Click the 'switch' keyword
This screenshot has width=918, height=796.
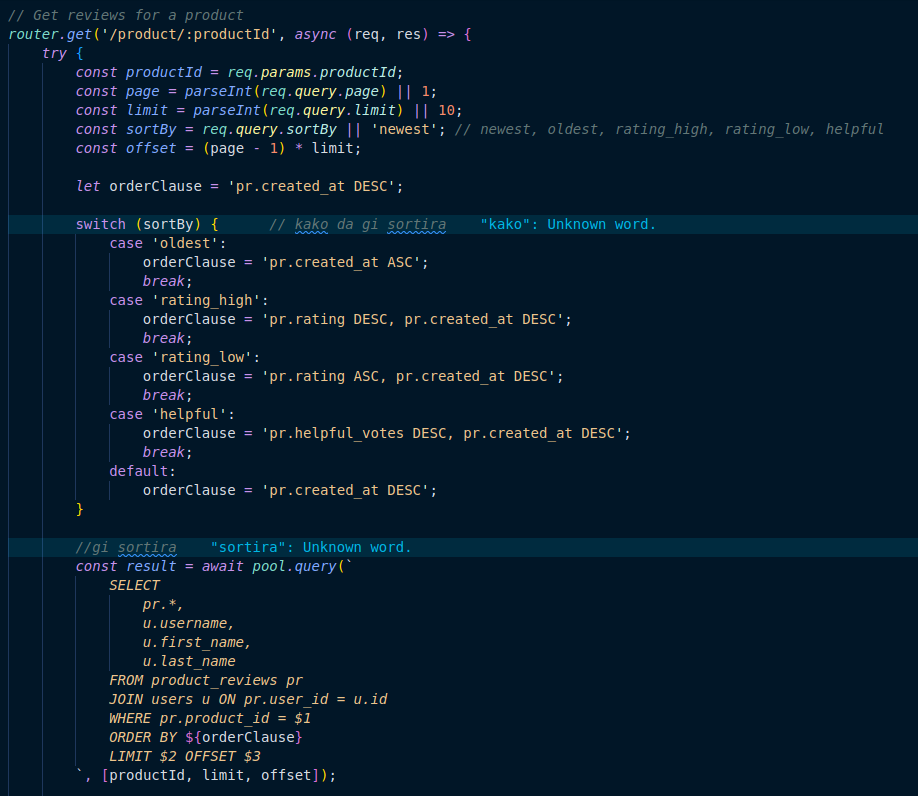point(101,224)
